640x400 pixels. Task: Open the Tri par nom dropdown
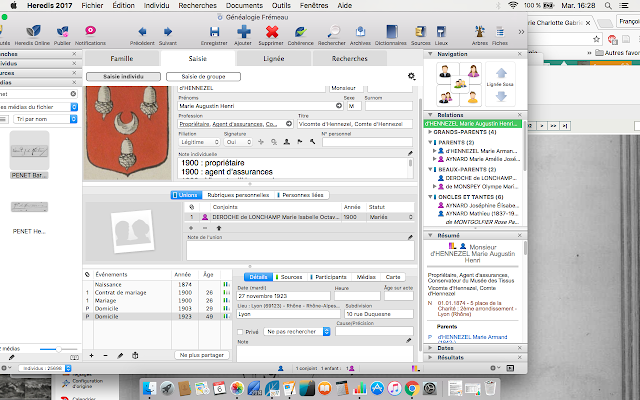click(45, 119)
